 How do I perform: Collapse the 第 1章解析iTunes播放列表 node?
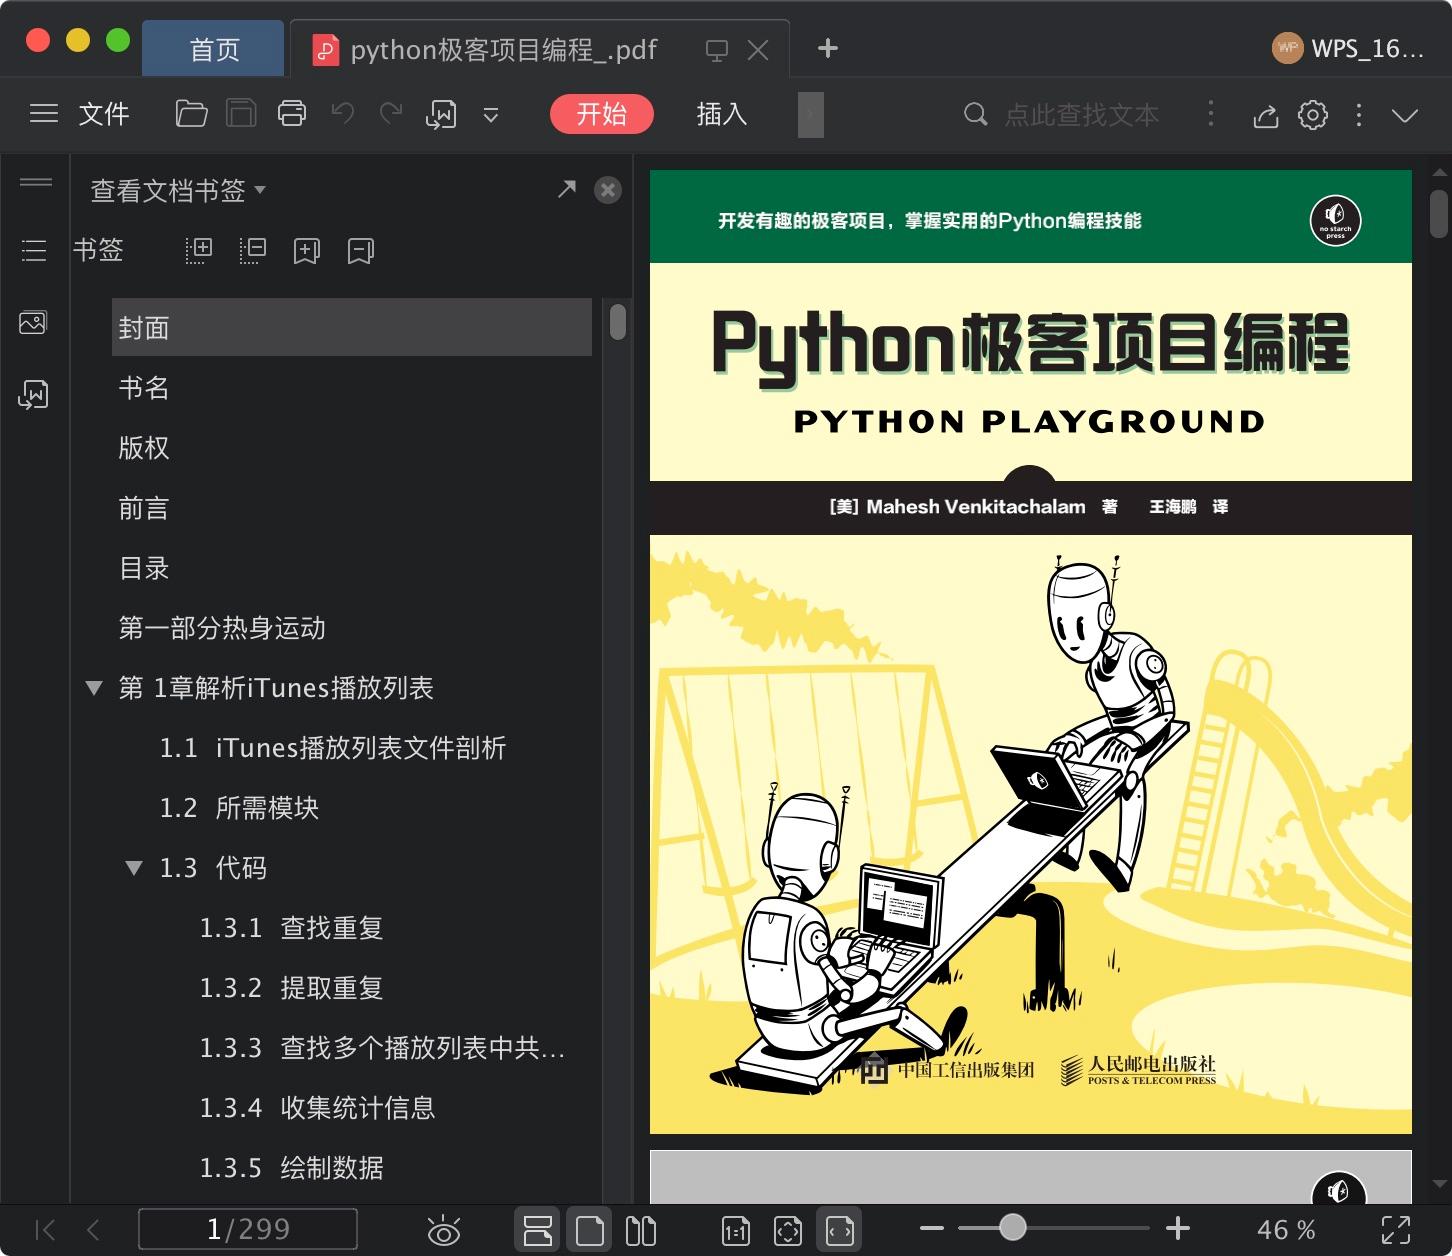coord(94,688)
